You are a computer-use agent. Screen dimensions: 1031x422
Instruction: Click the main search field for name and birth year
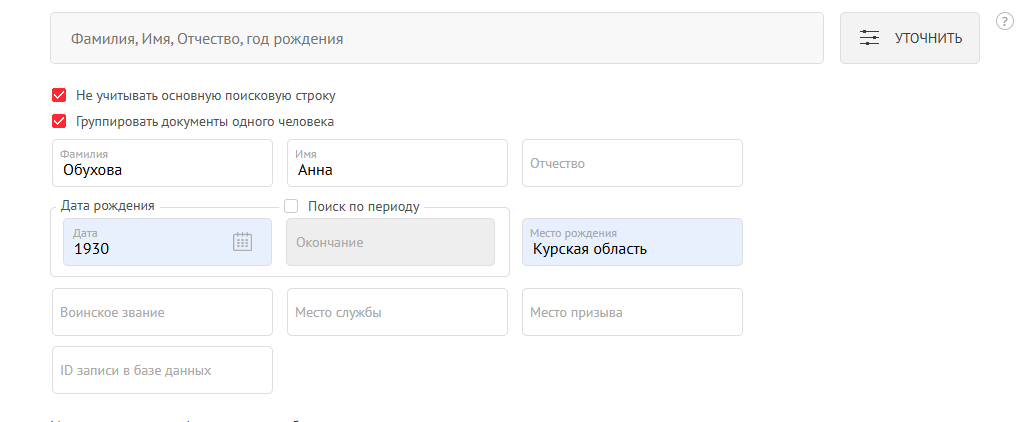436,38
